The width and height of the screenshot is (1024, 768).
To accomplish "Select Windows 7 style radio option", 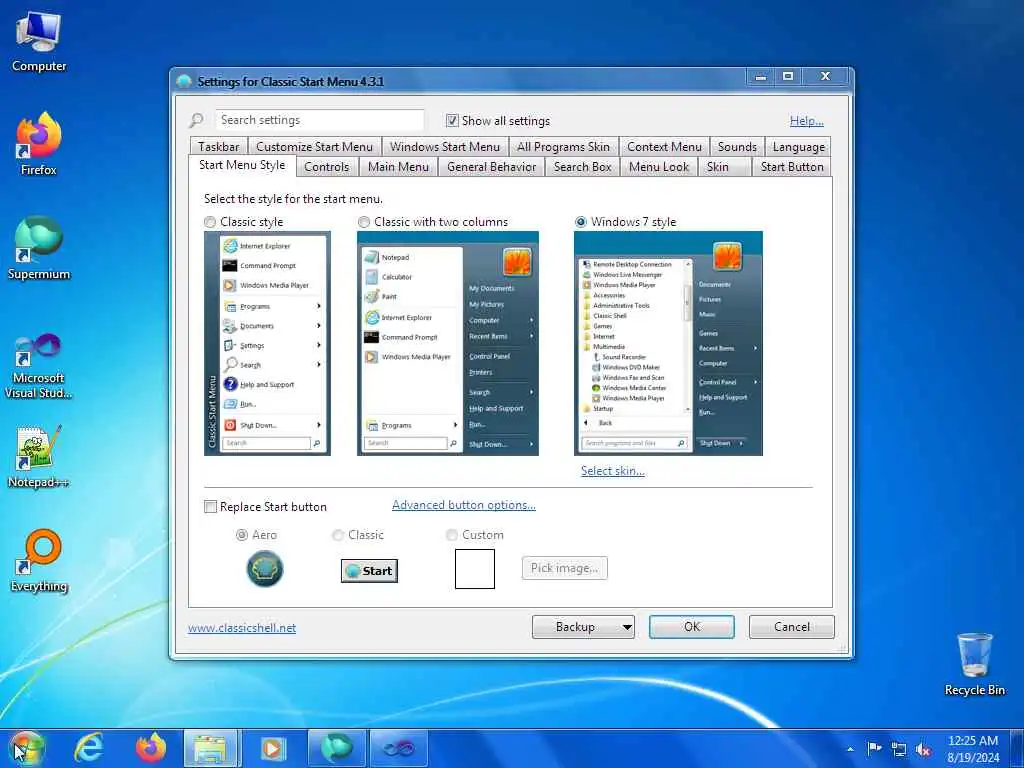I will click(581, 222).
